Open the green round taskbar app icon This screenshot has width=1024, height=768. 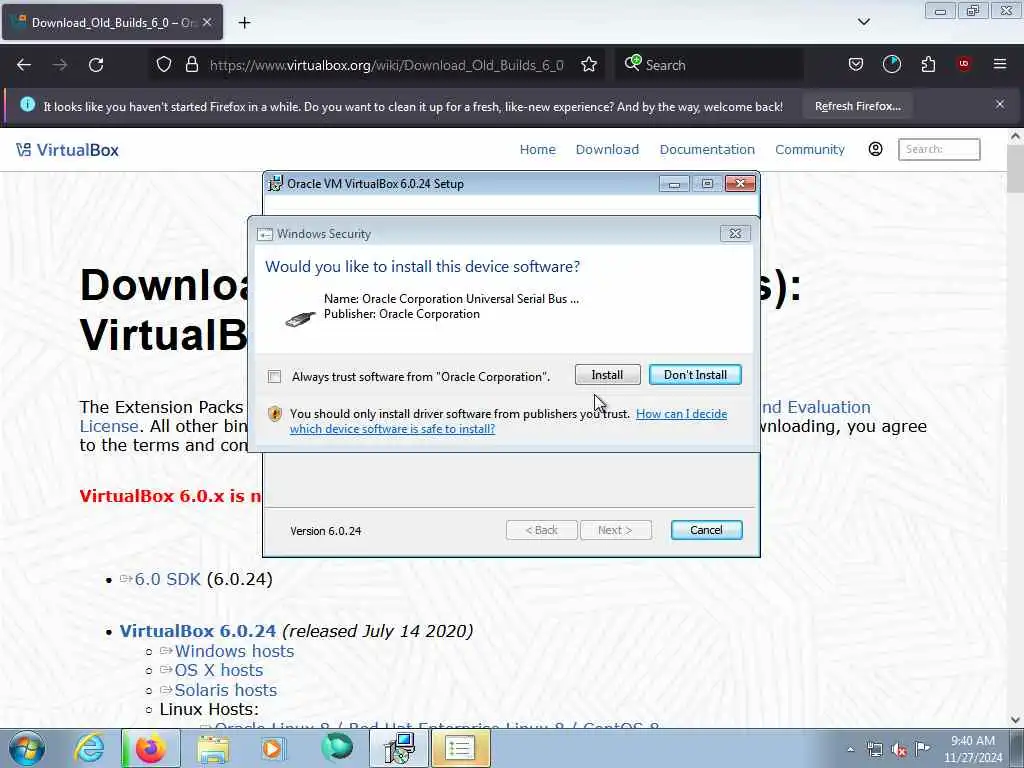337,748
